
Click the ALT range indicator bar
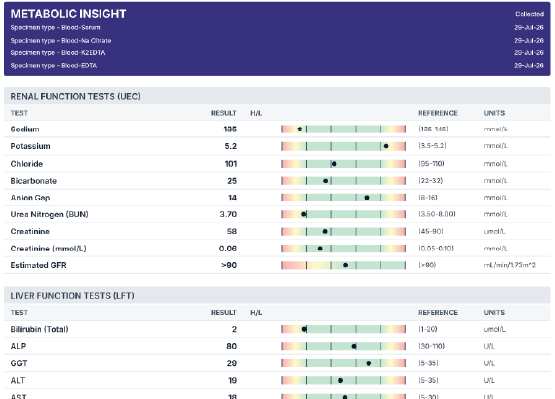click(343, 381)
